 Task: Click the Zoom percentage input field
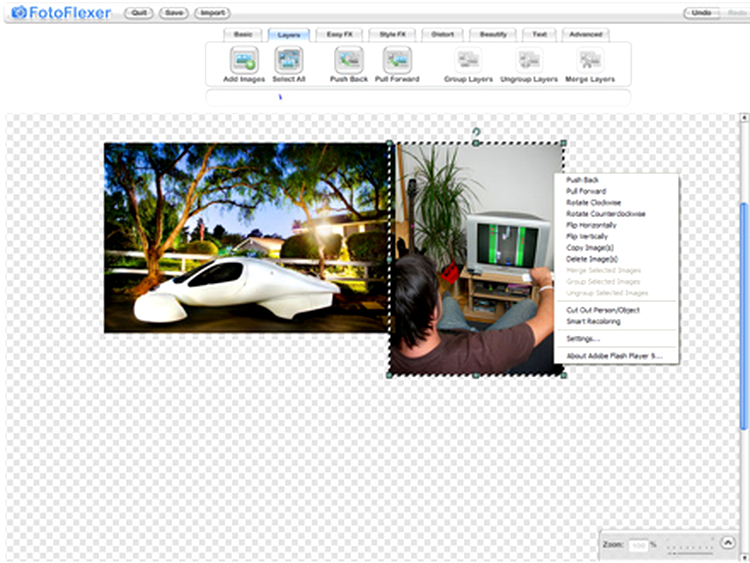638,545
